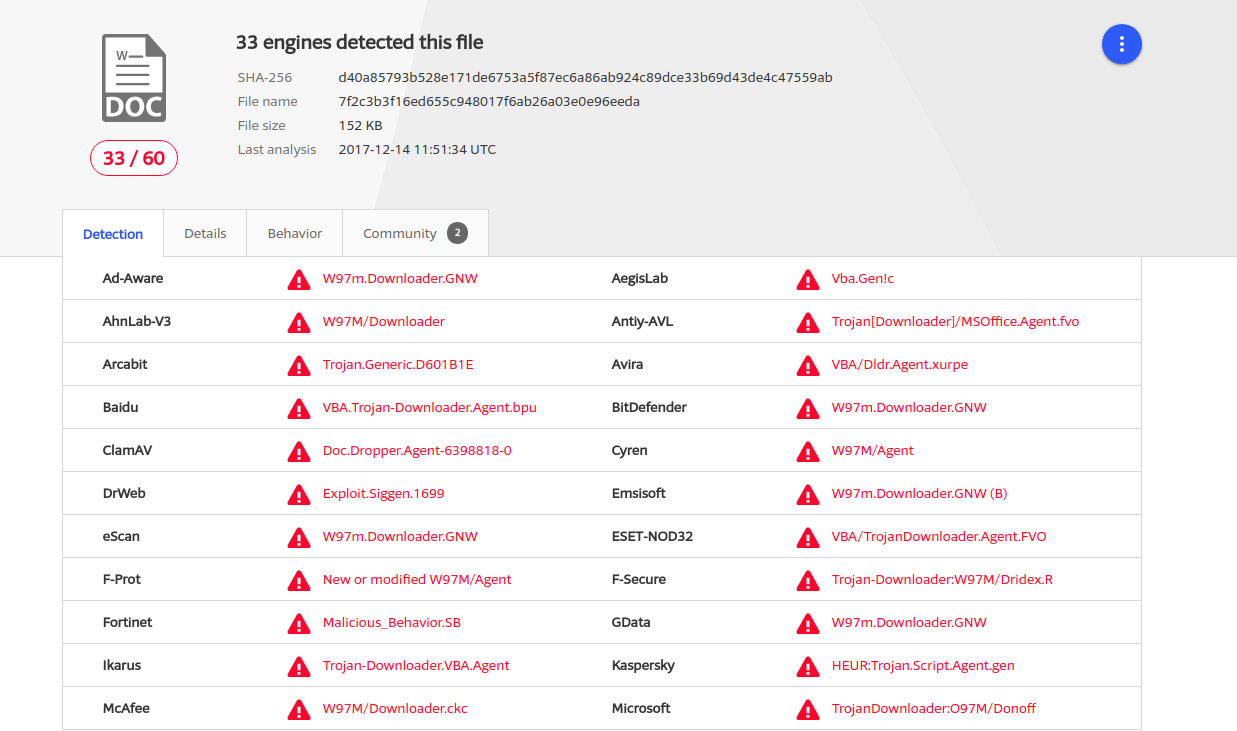Open the blue three-dot more options button

1122,44
